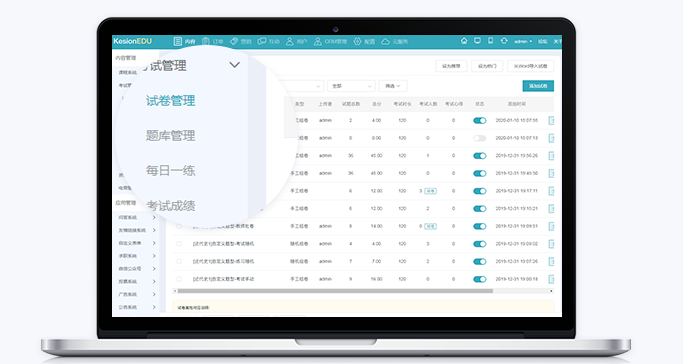Click the 论坛 link in the header
The height and width of the screenshot is (364, 683).
tap(543, 41)
